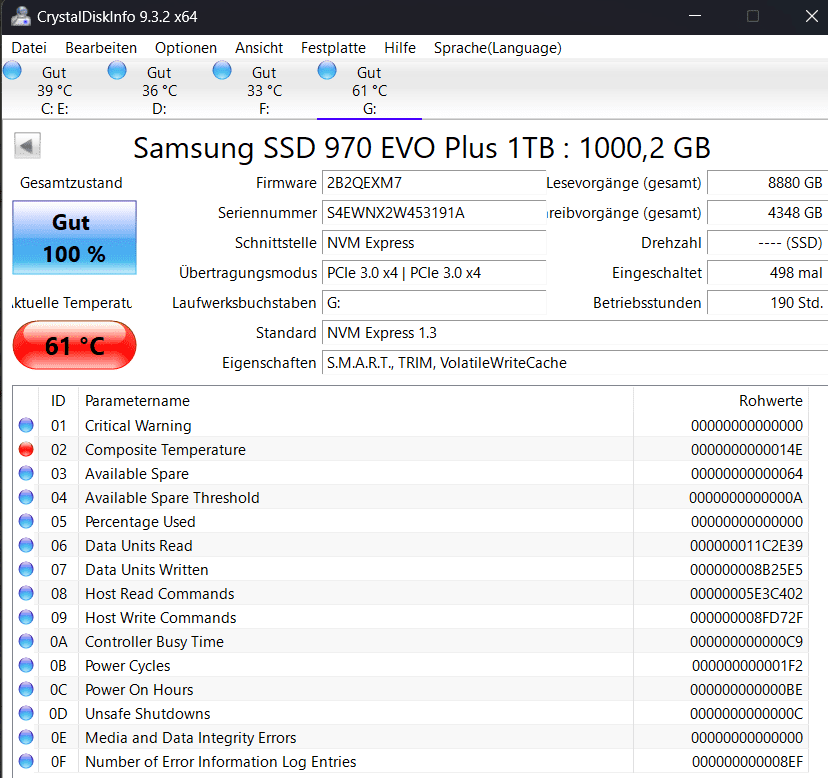Click status dot for Available Spare Threshold

[26, 498]
